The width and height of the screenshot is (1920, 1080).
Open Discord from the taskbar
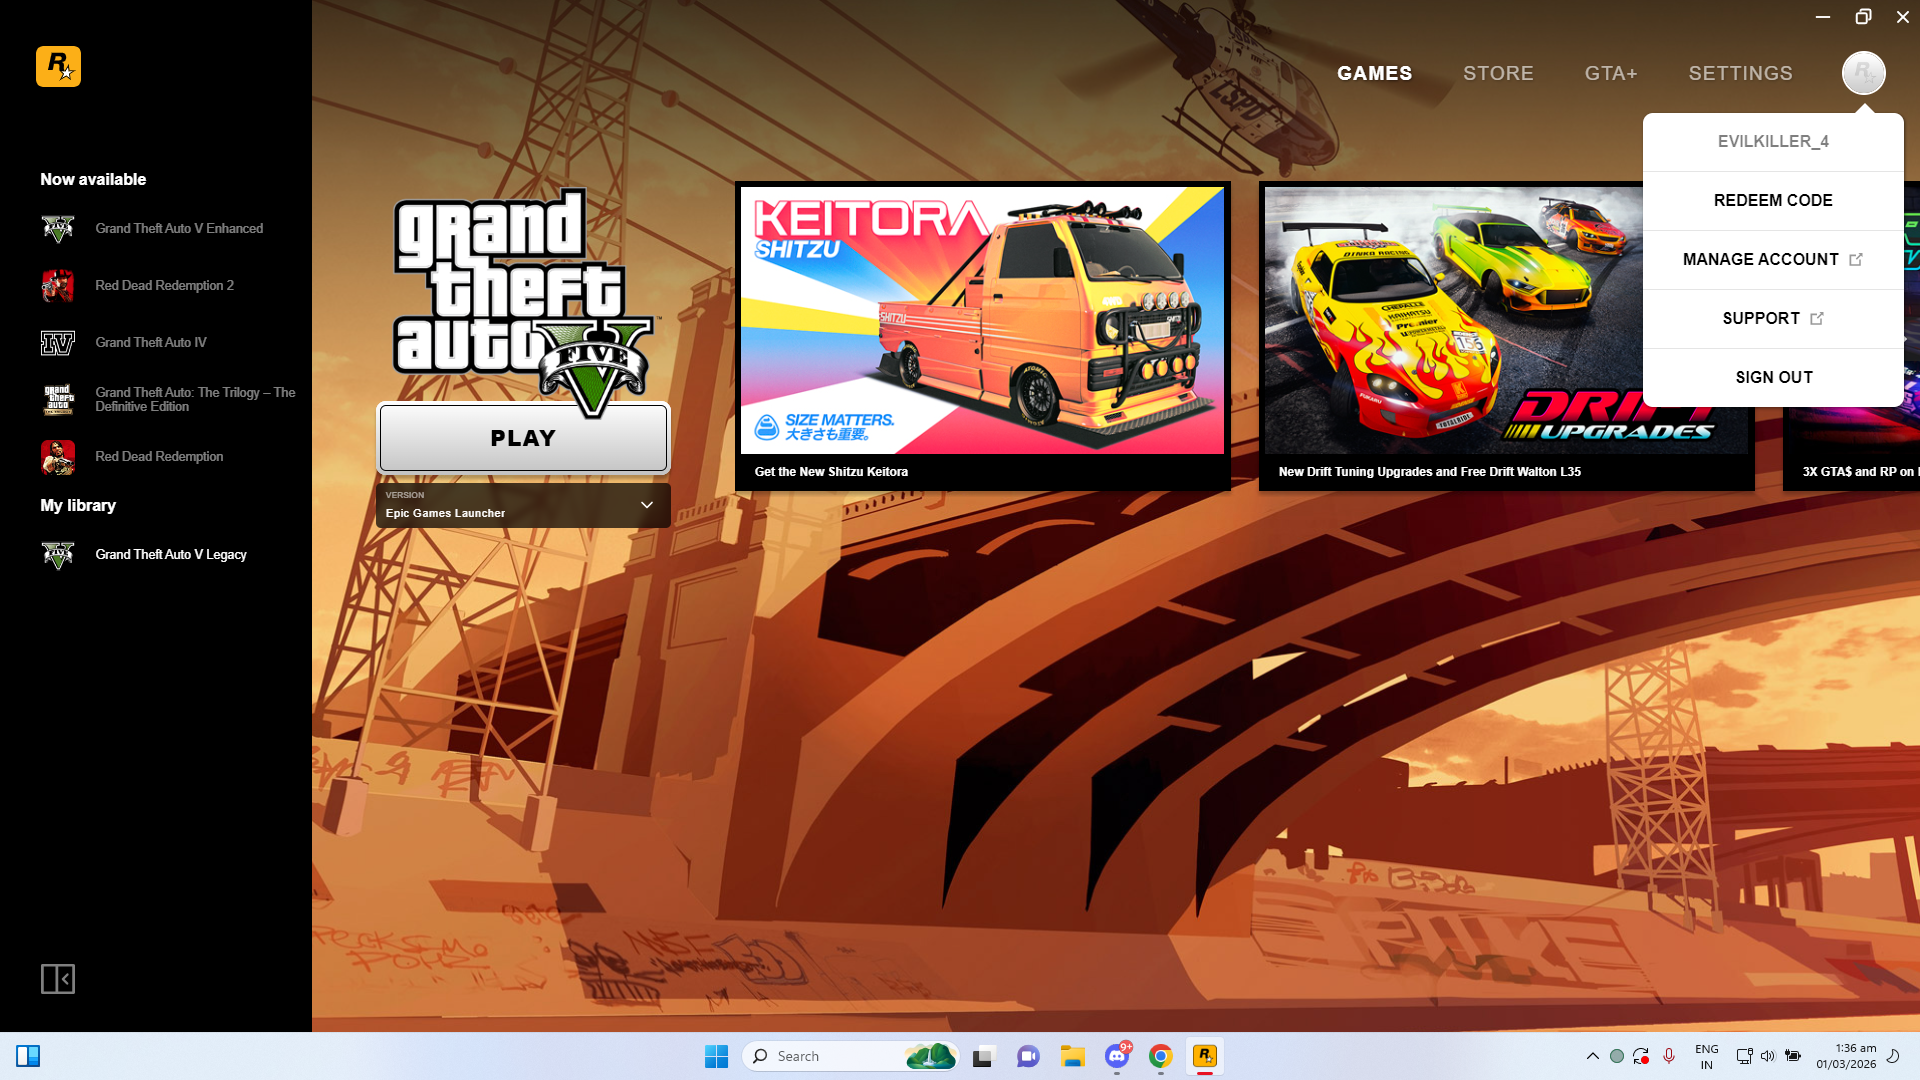1117,1056
